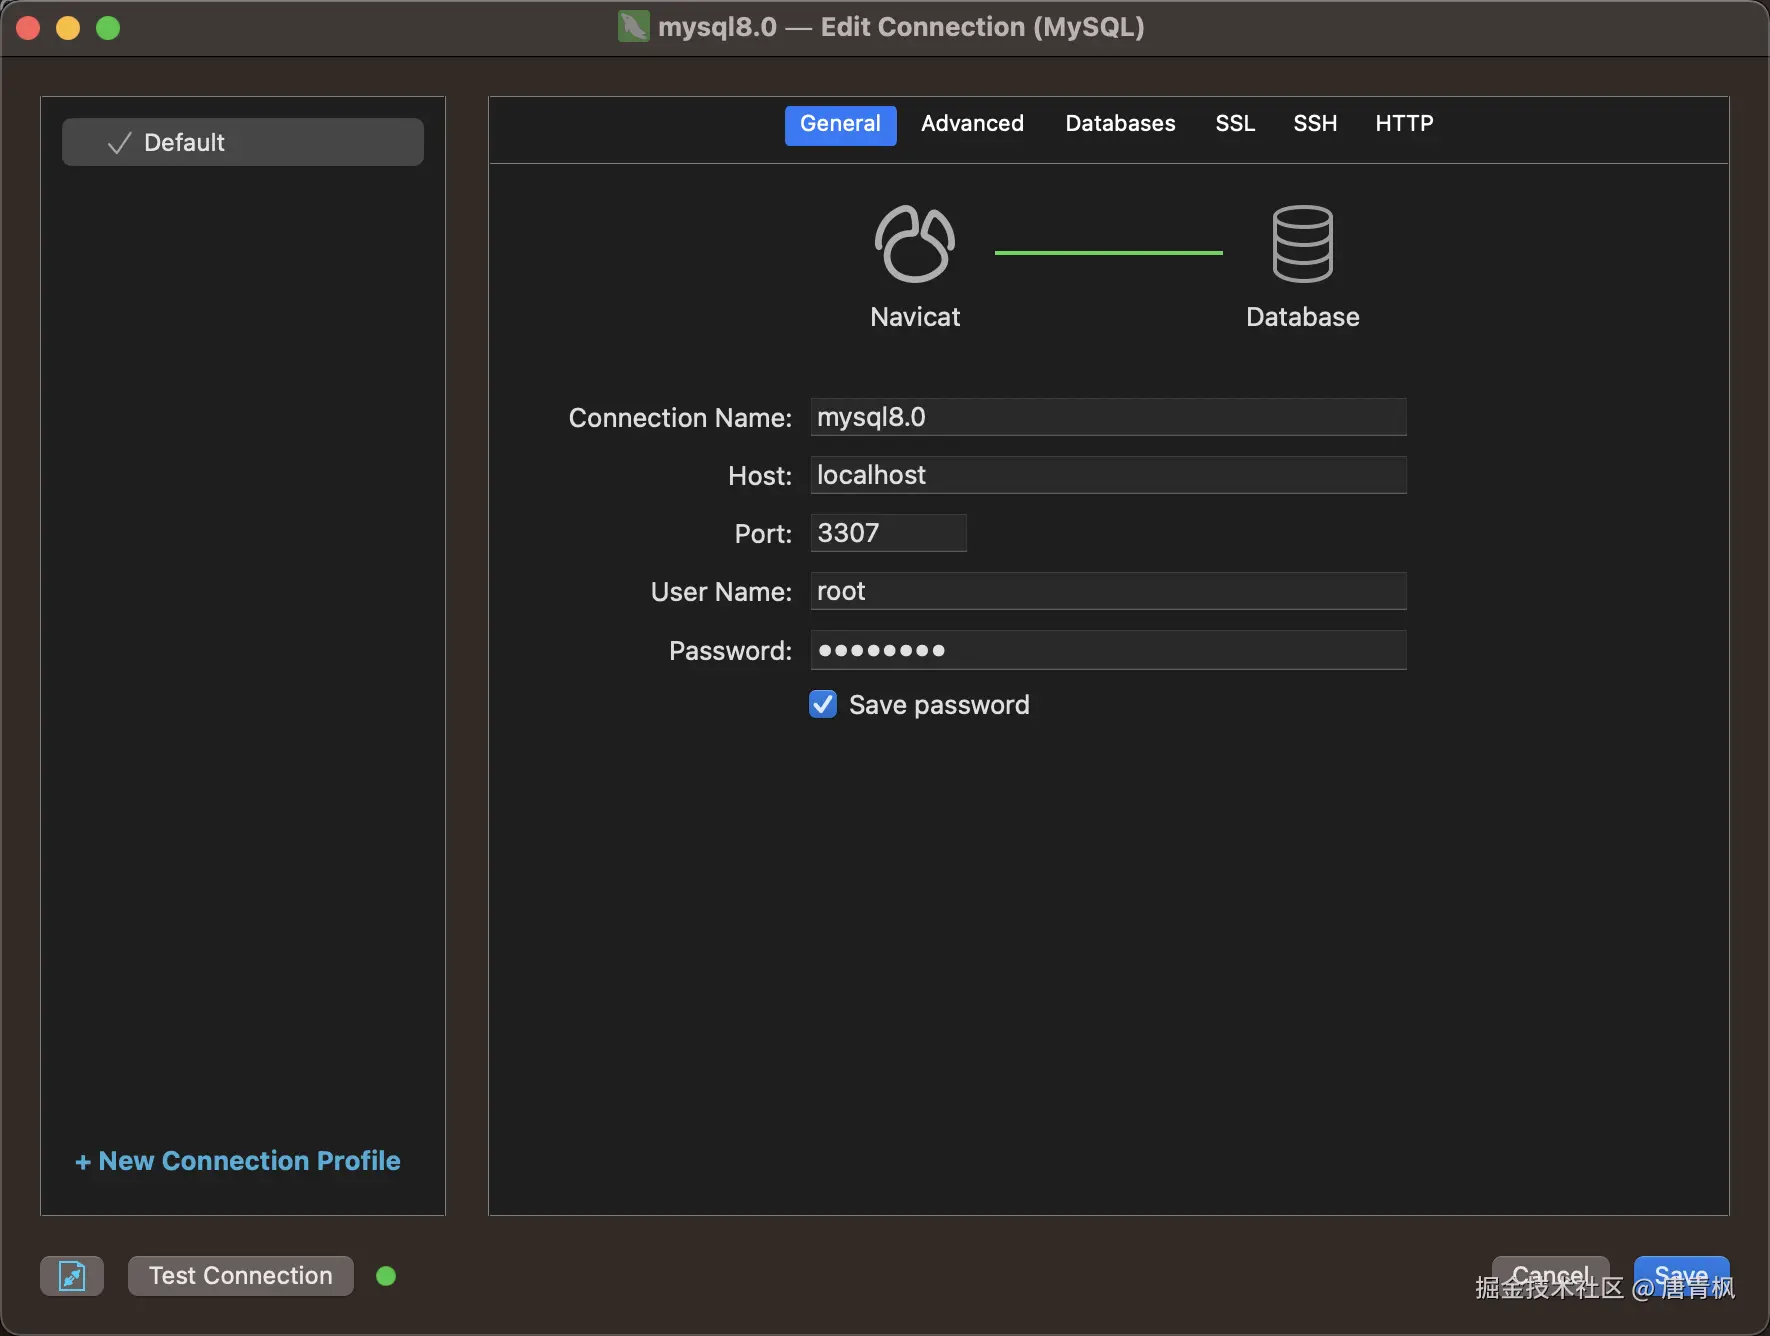Click the green zoom window button

click(108, 28)
